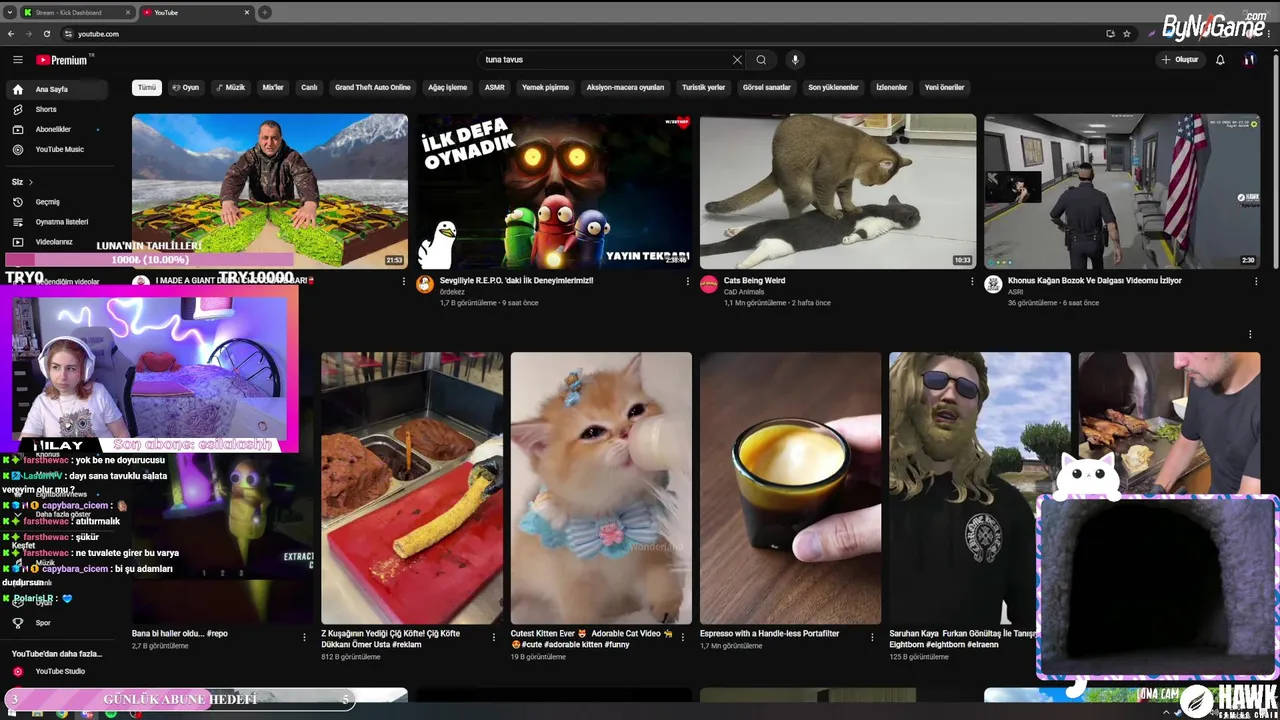The image size is (1280, 720).
Task: Open the Shorts shelf three-dot menu
Action: pyautogui.click(x=1250, y=335)
